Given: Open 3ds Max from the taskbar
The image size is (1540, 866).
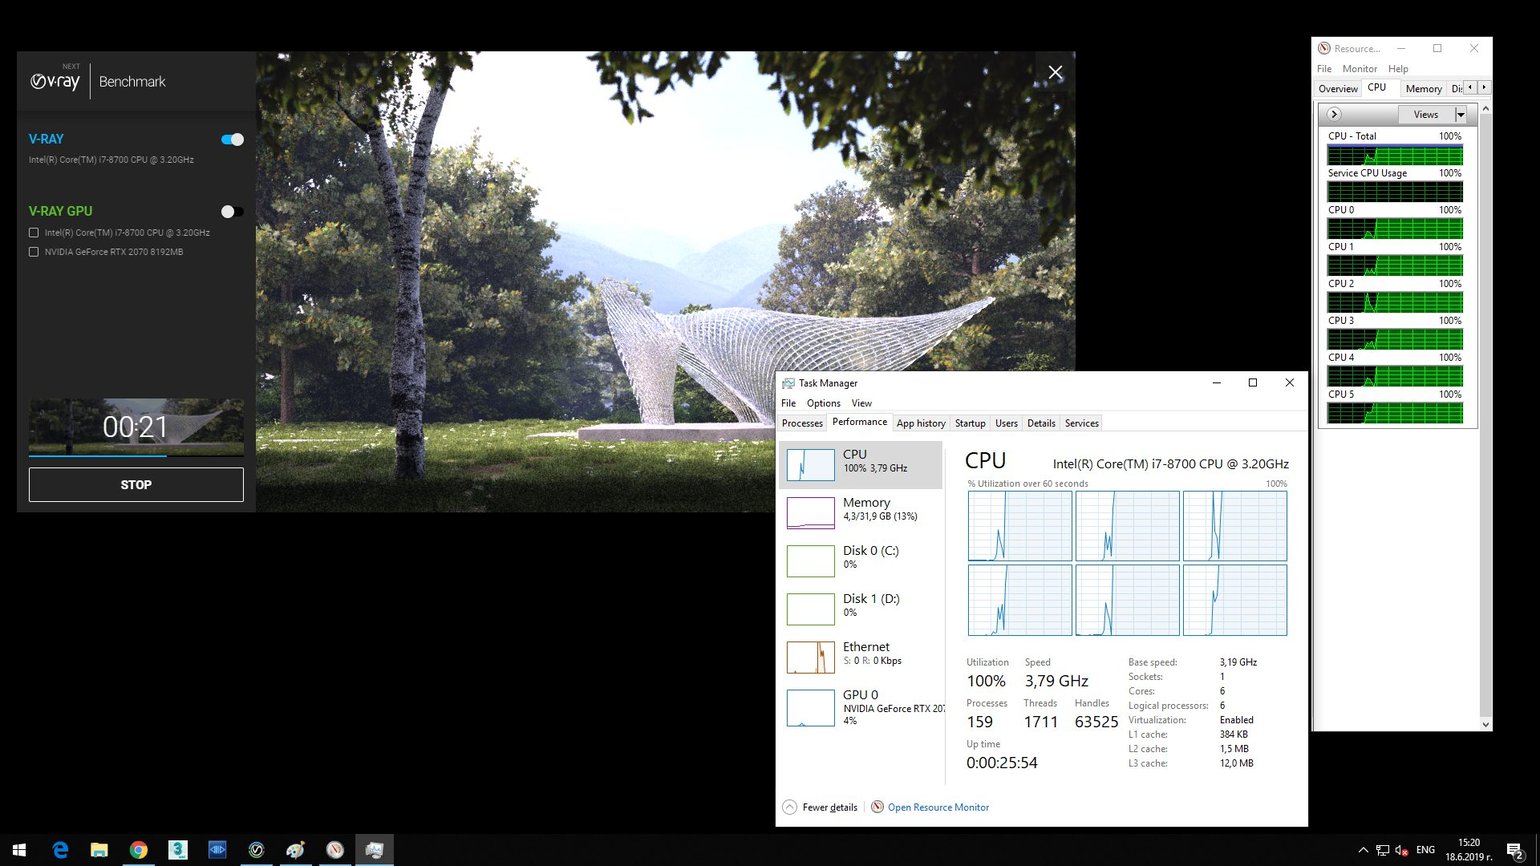Looking at the screenshot, I should [x=178, y=850].
